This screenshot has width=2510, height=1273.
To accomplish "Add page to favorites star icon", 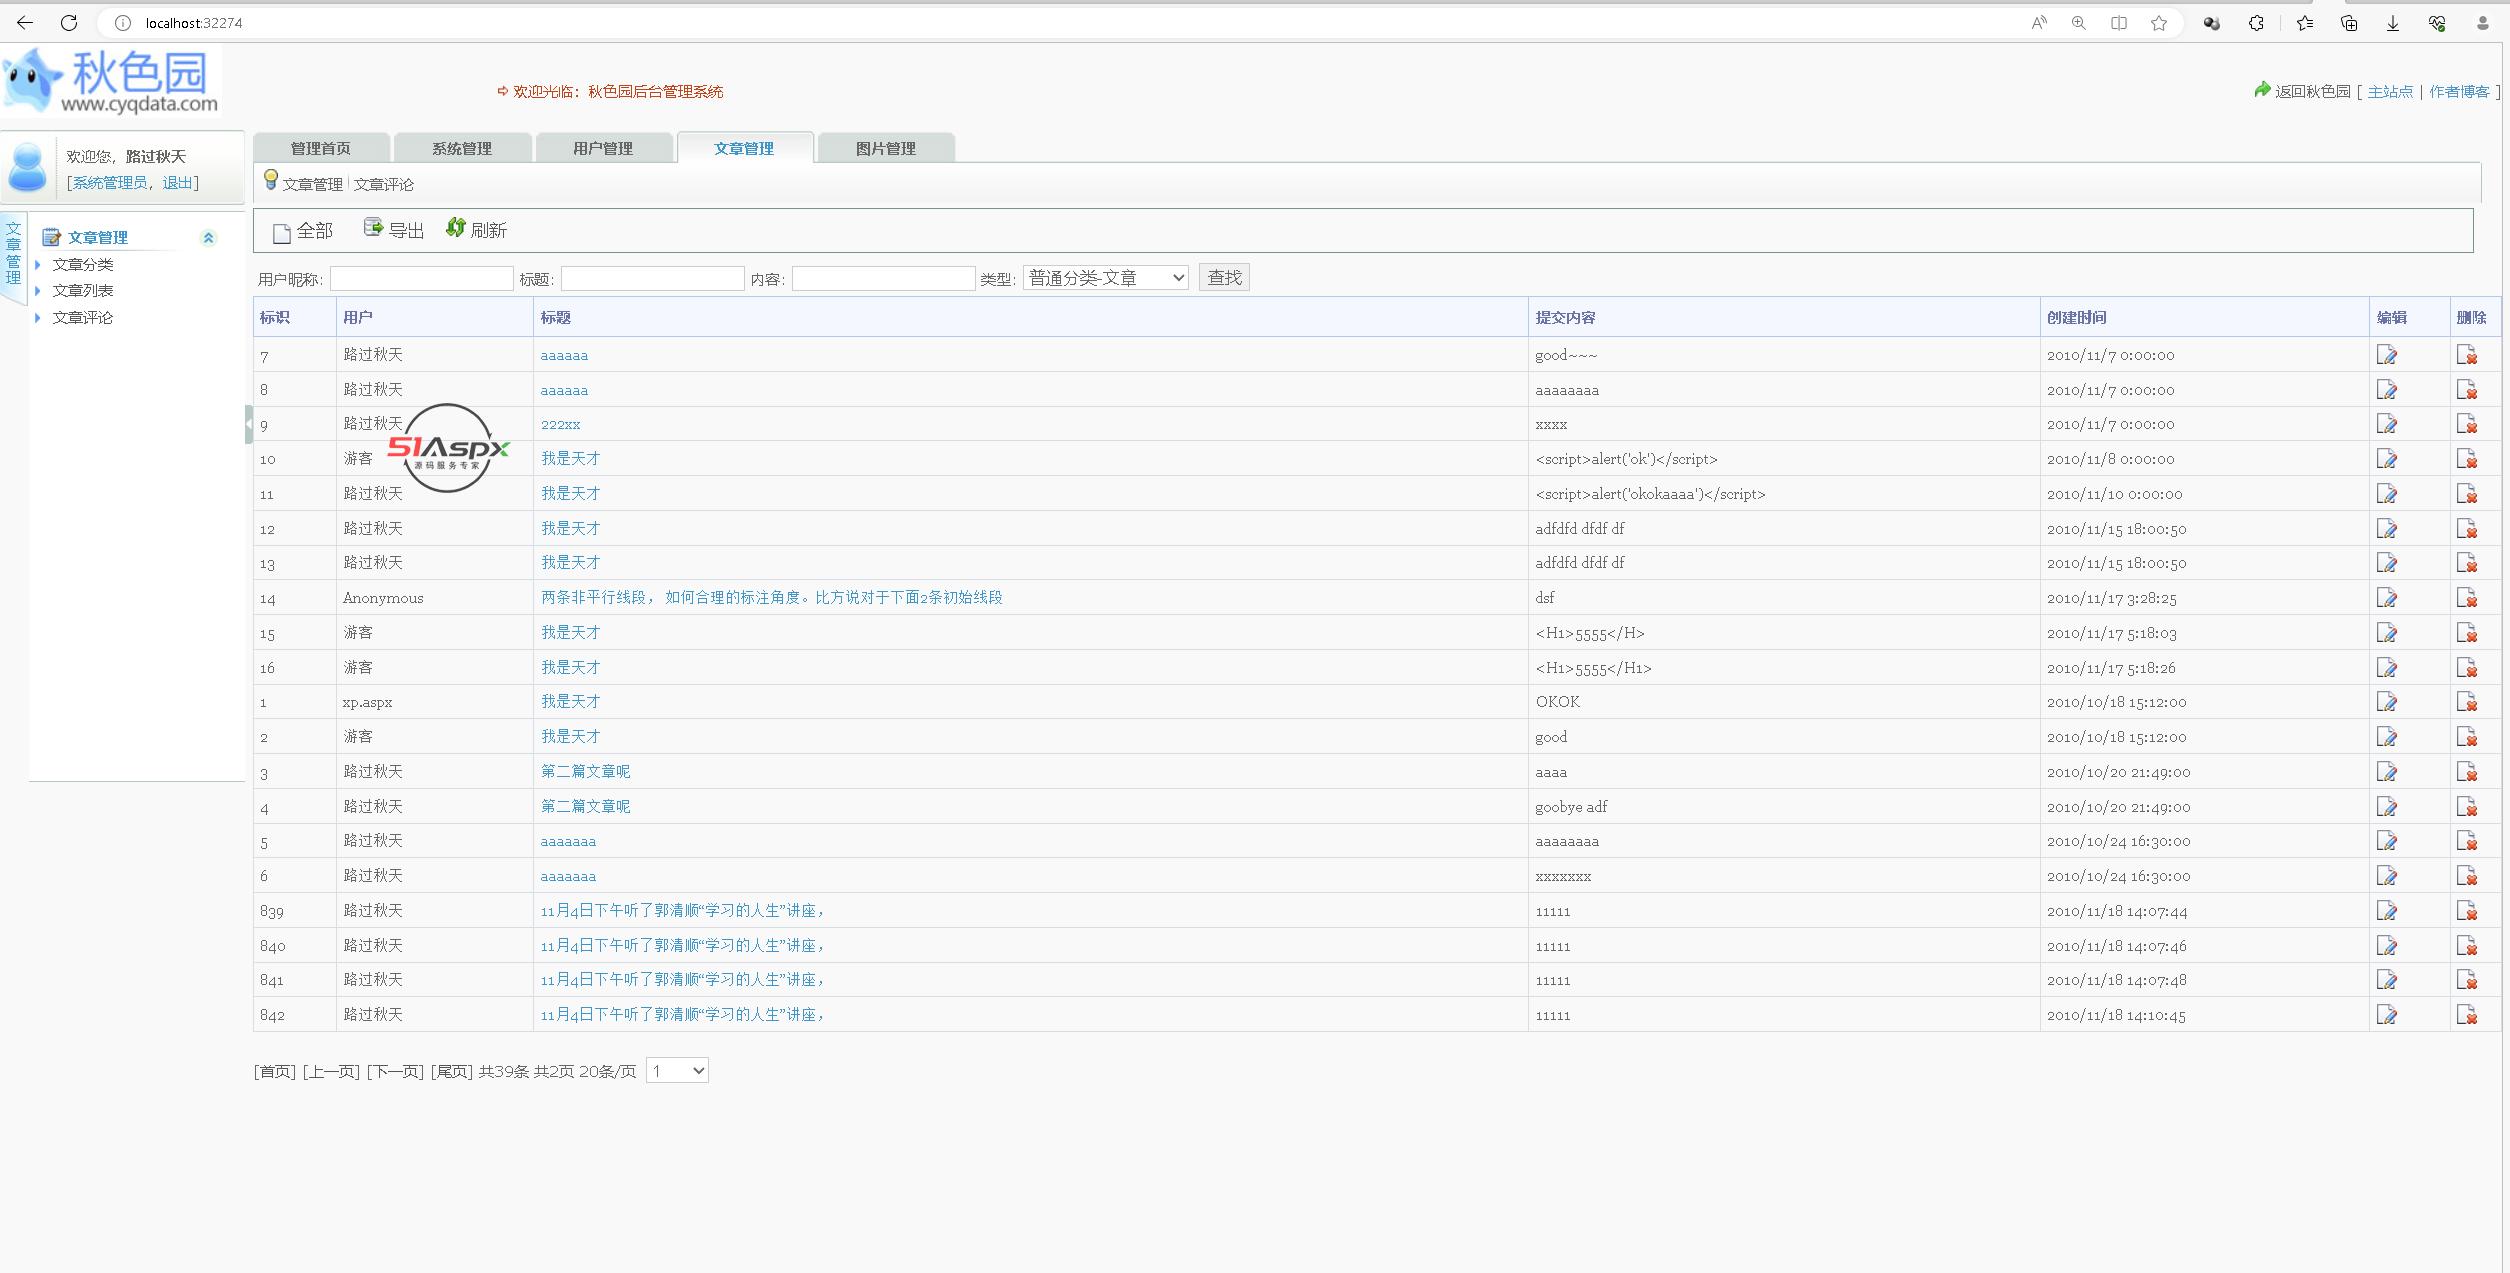I will pos(2159,23).
